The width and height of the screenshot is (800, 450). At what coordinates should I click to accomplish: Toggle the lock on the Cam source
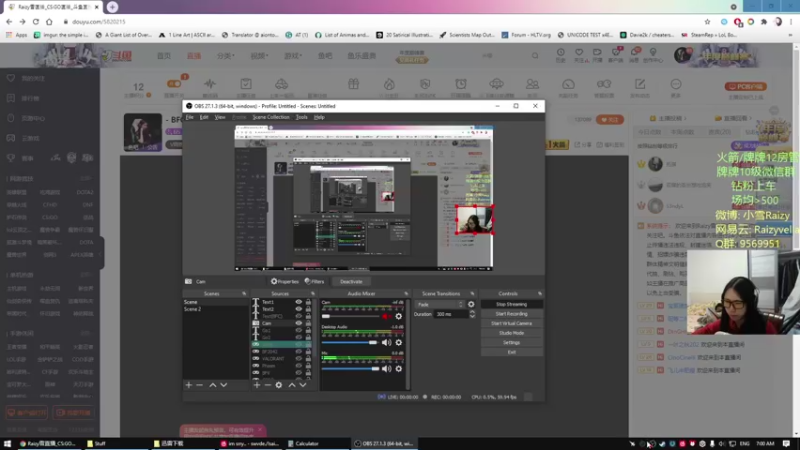[x=308, y=323]
